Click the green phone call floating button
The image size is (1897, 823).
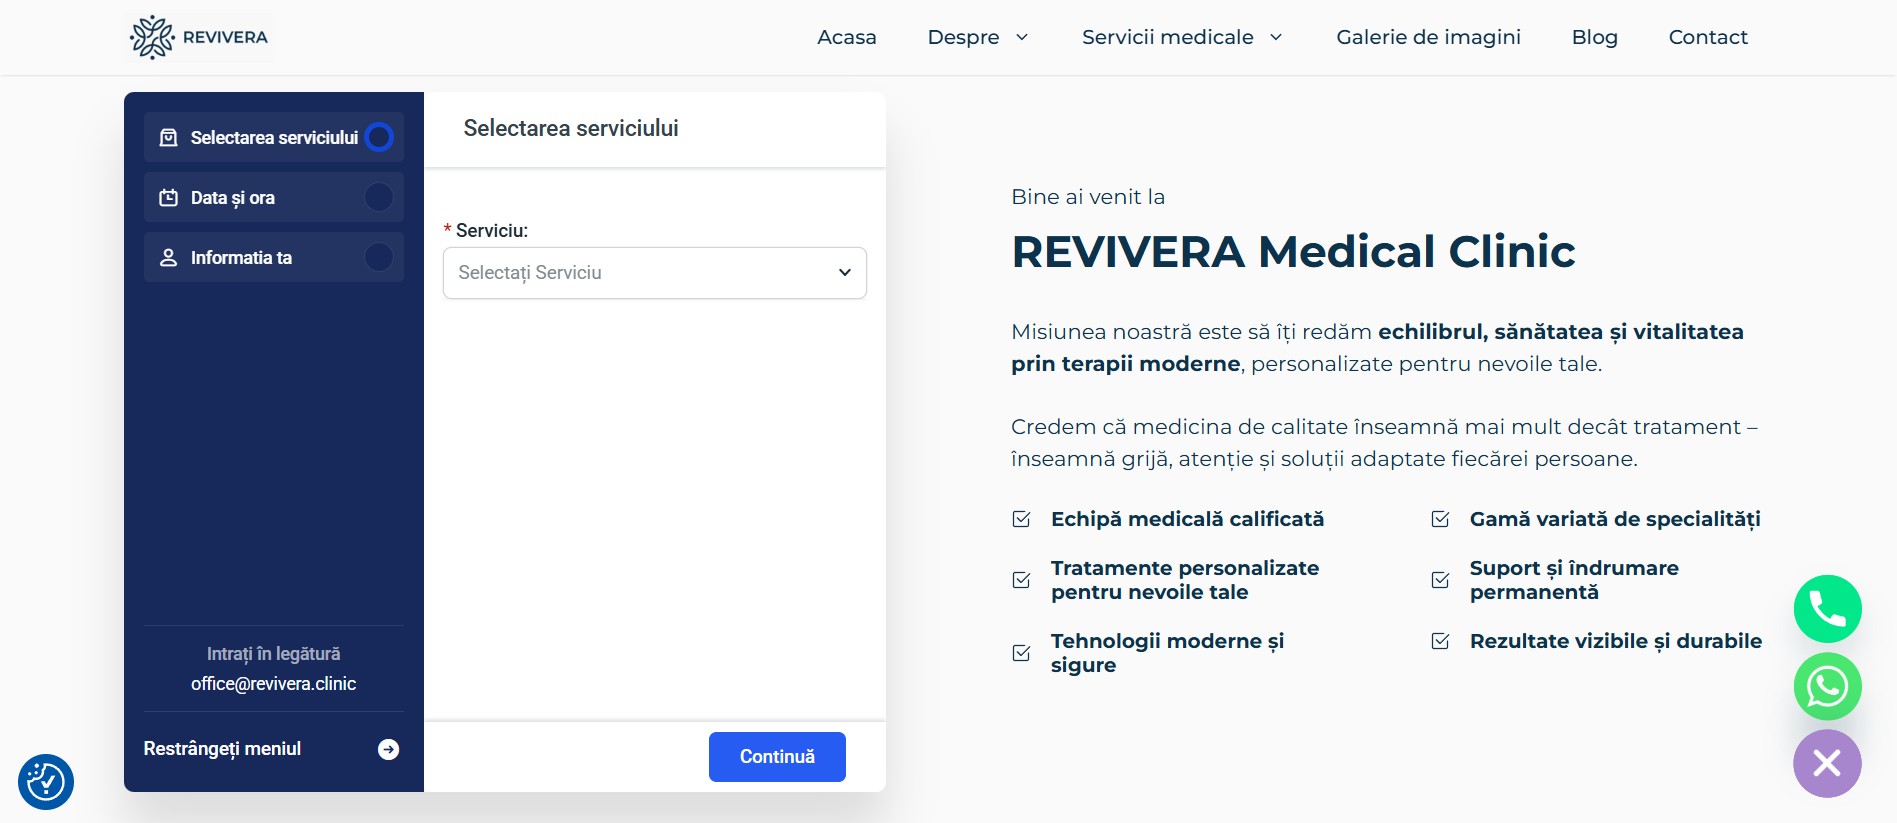(x=1827, y=609)
